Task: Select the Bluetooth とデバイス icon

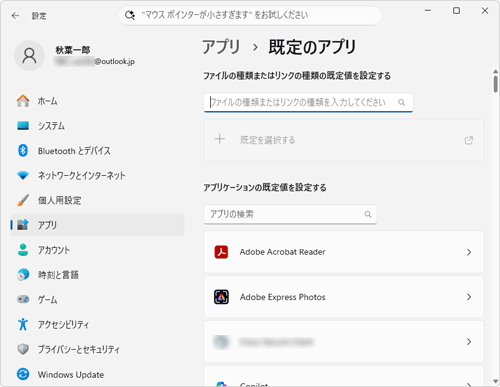Action: [x=23, y=151]
